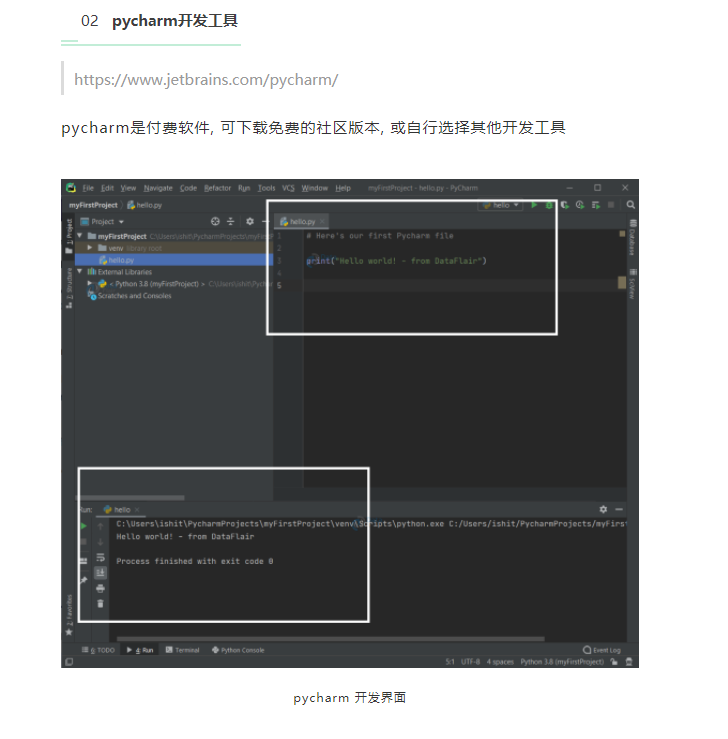Viewport: 728px width, 739px height.
Task: Select Scratches and Consoles item
Action: tap(130, 296)
